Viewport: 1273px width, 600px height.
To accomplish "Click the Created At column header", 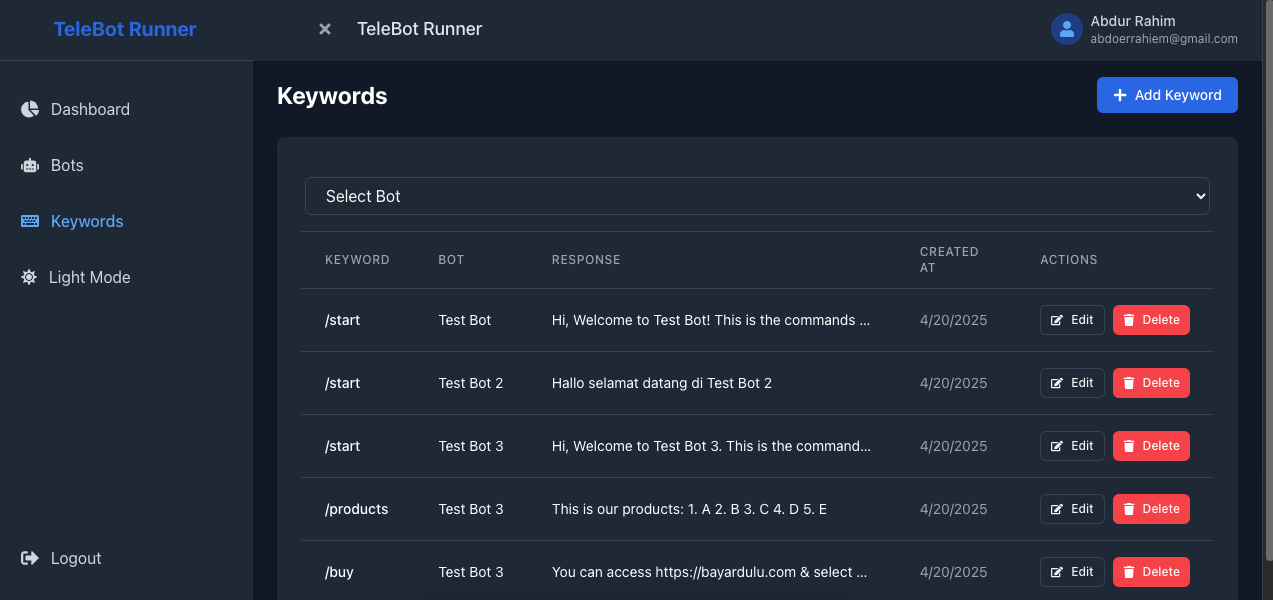I will coord(949,259).
